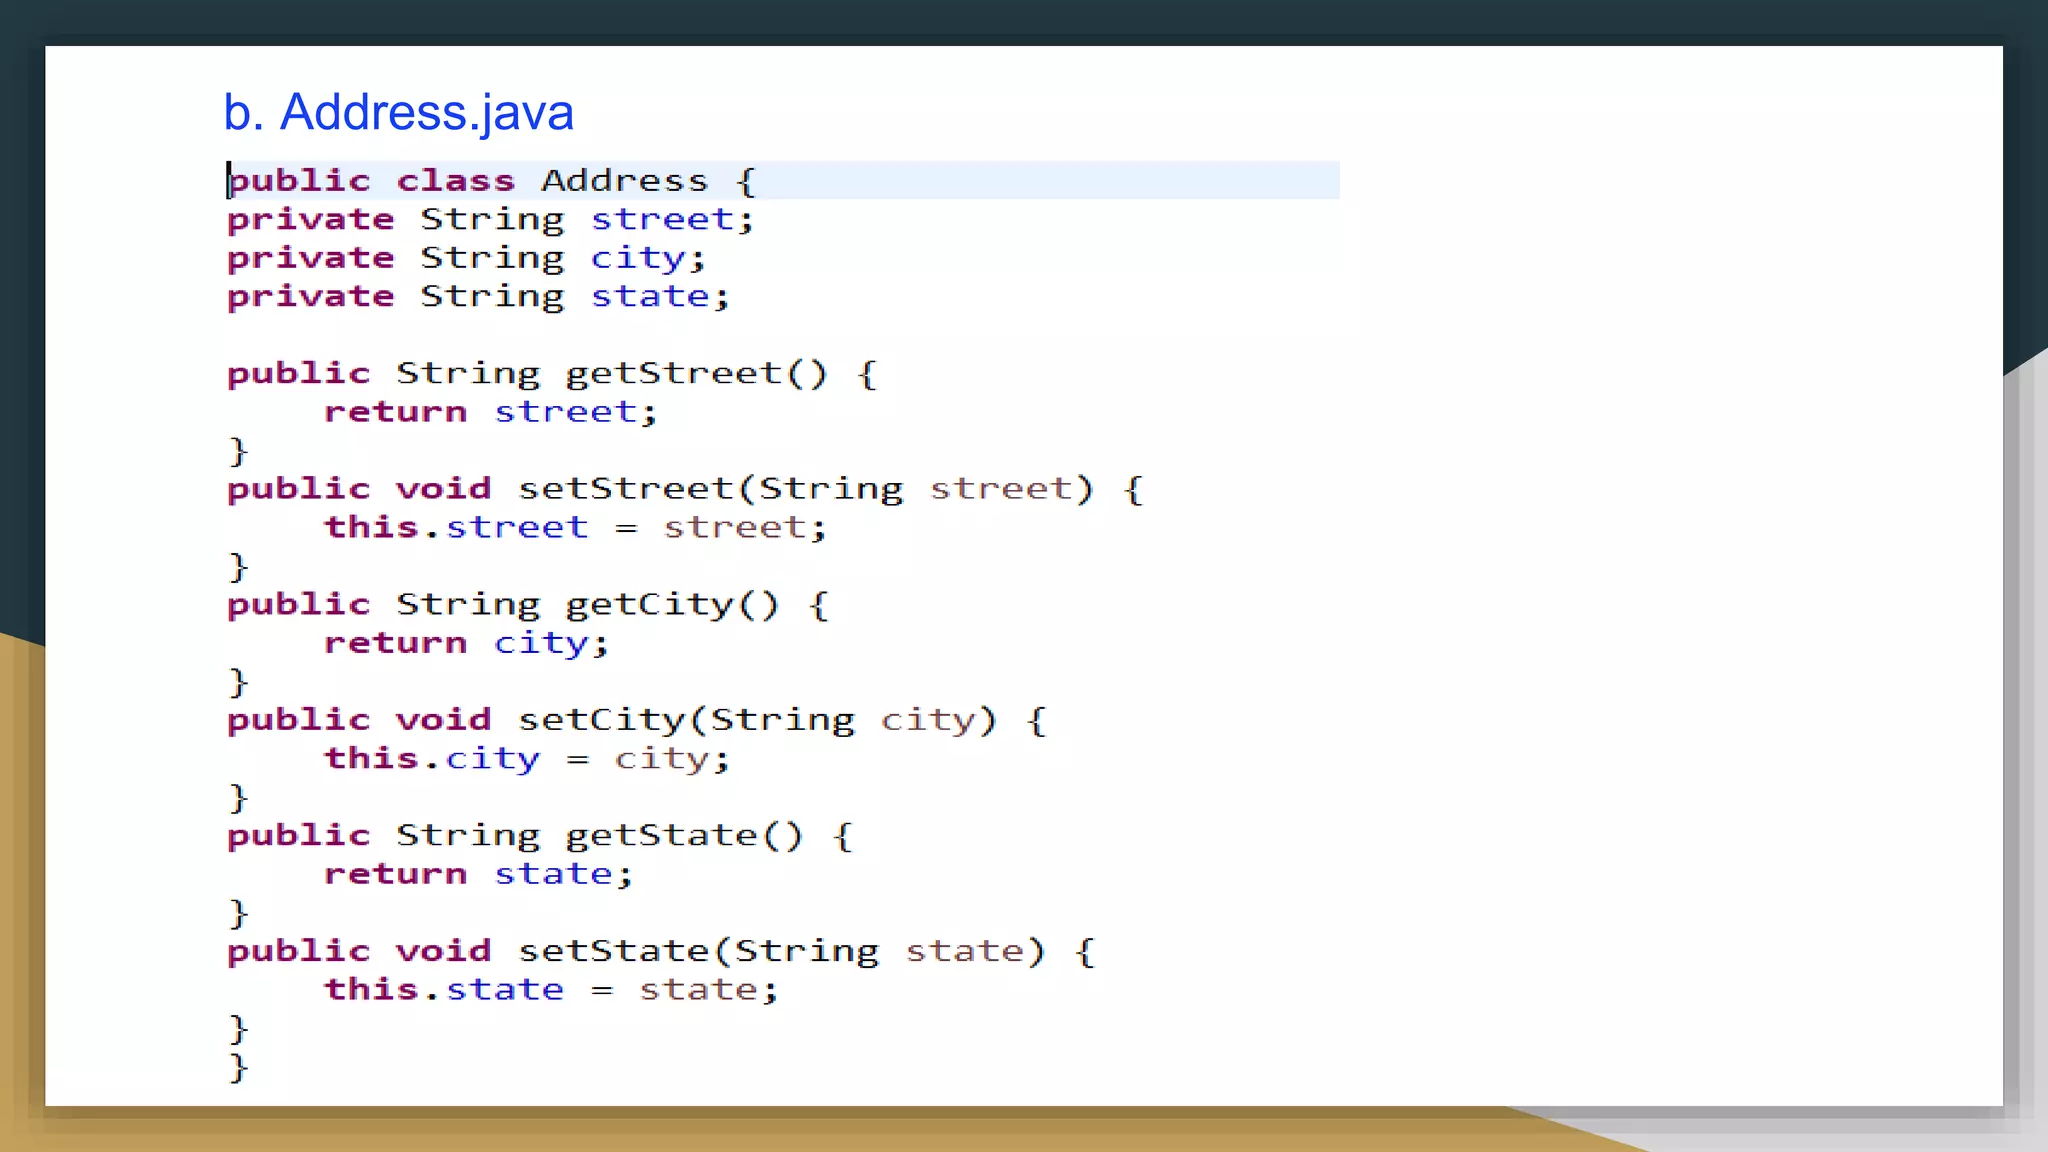Click the slide title 'b. Address.java'
2048x1152 pixels.
coord(398,112)
